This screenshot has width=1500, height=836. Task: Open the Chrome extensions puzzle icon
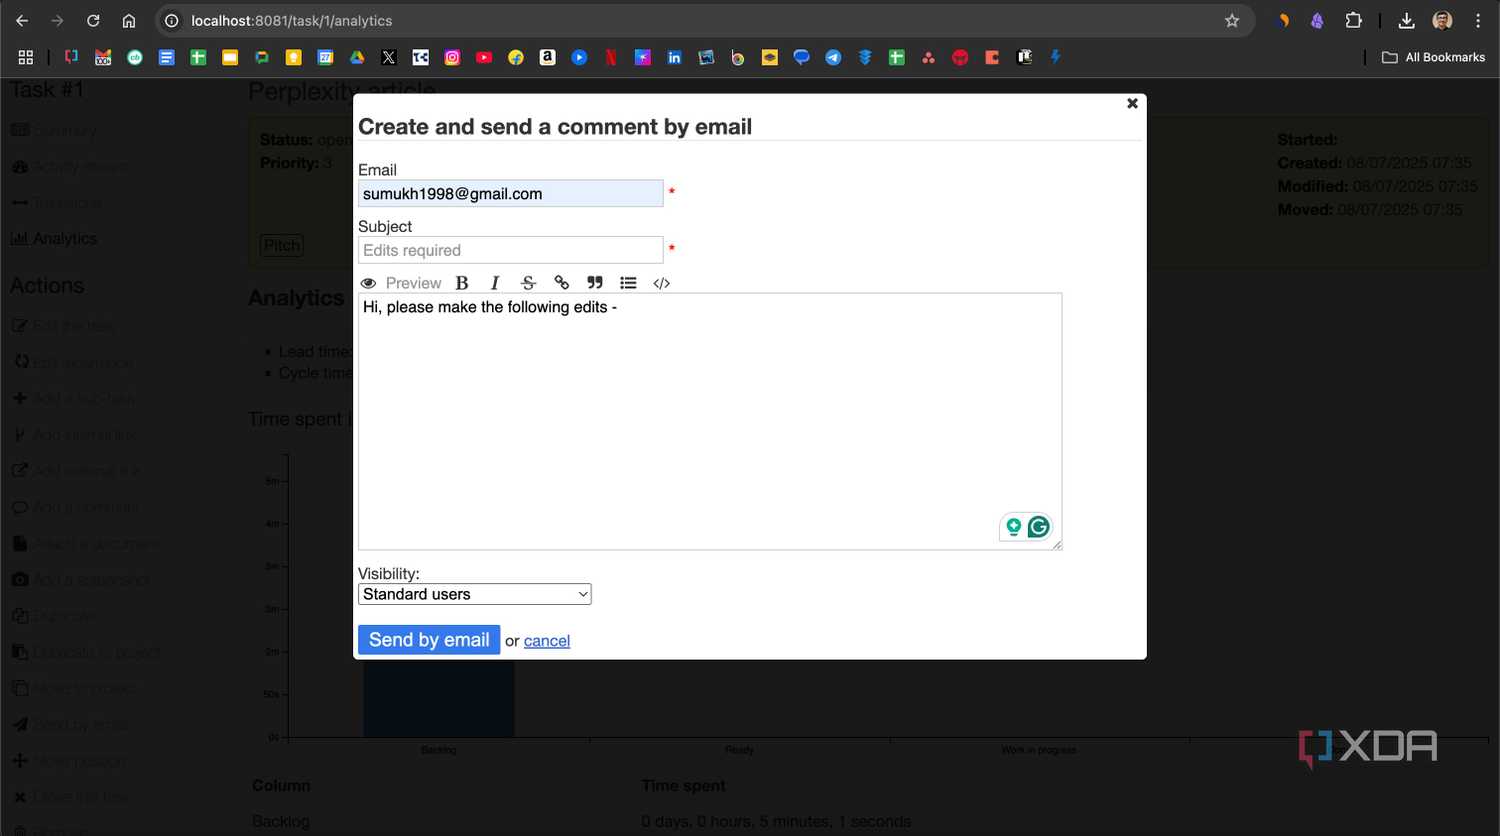click(1353, 20)
